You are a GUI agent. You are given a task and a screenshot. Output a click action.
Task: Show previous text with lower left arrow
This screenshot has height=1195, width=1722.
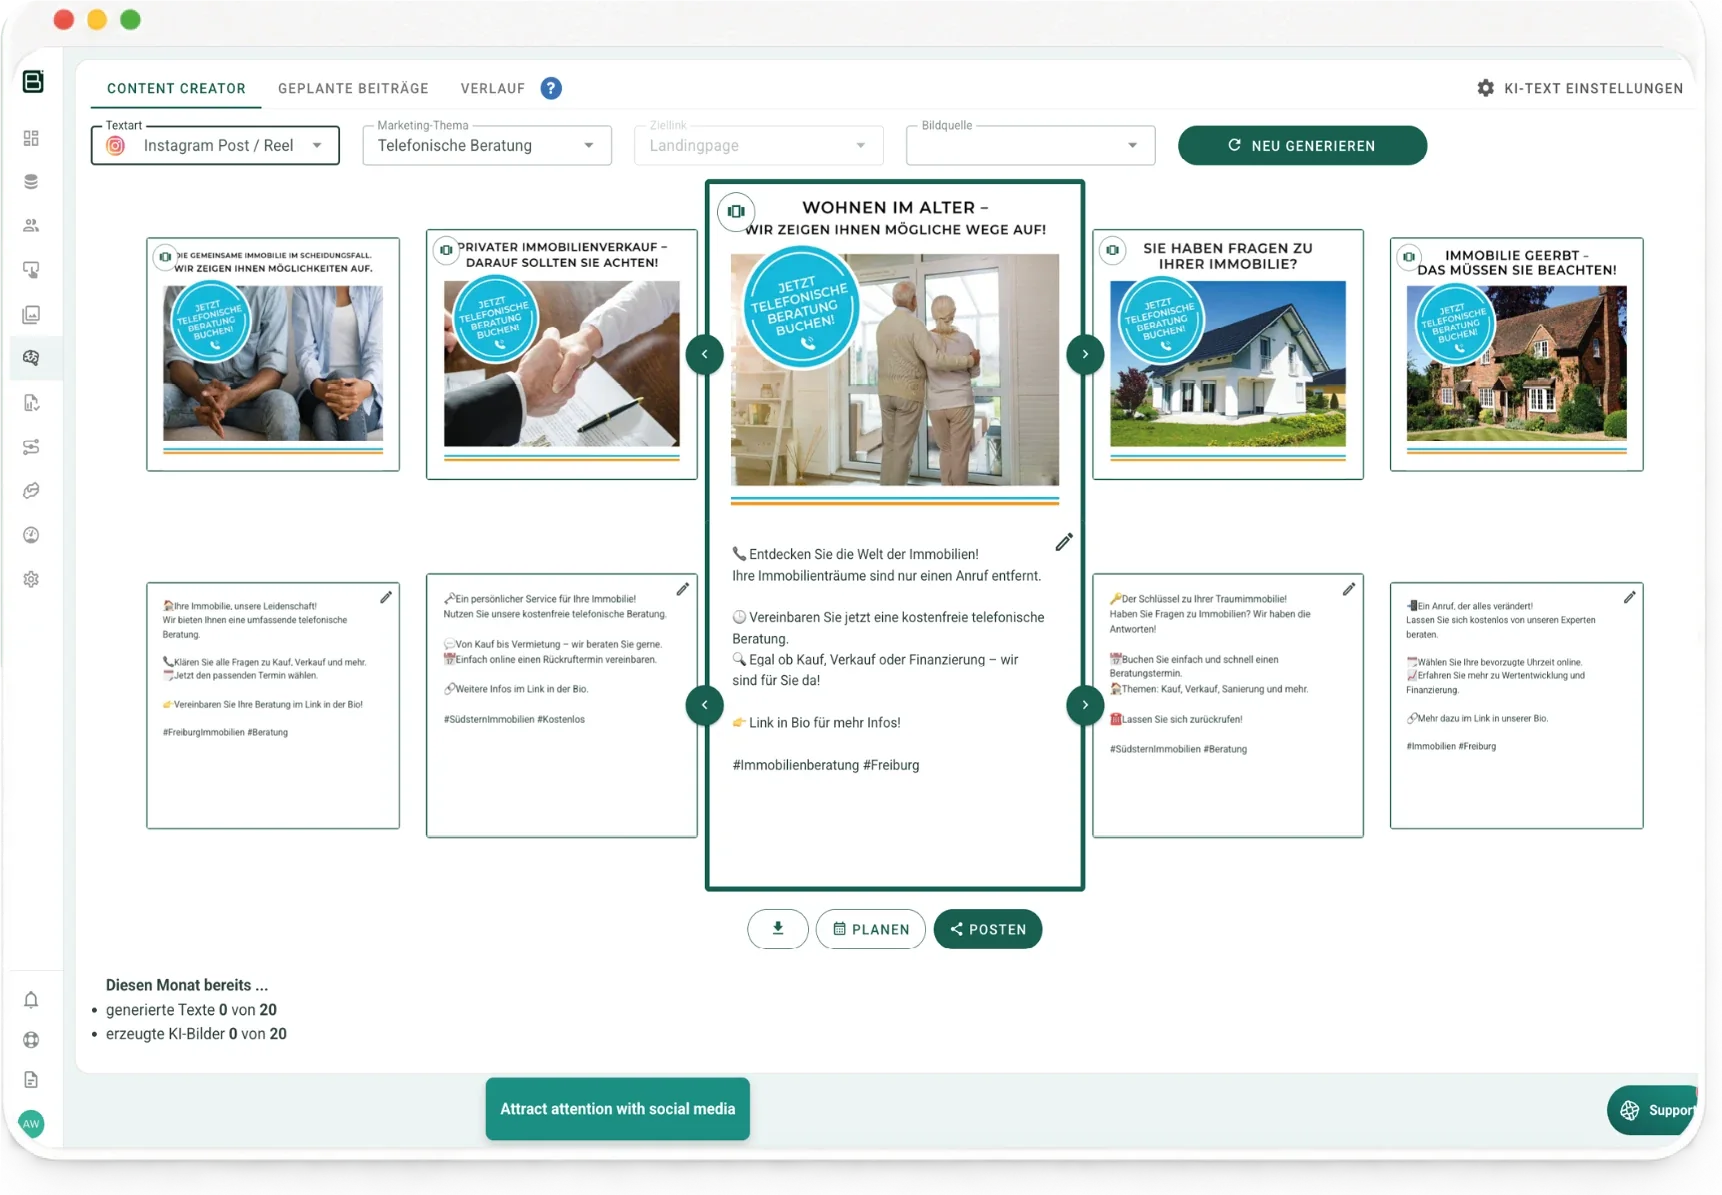[x=705, y=705]
